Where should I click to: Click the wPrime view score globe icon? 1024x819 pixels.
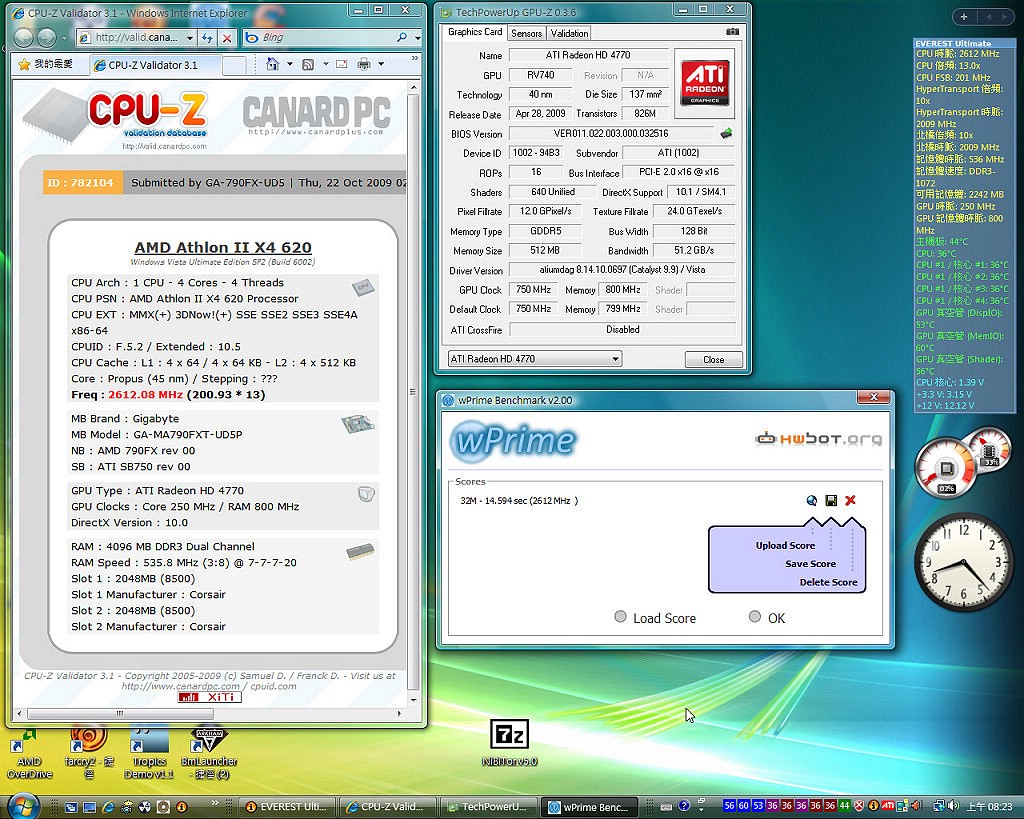(812, 500)
